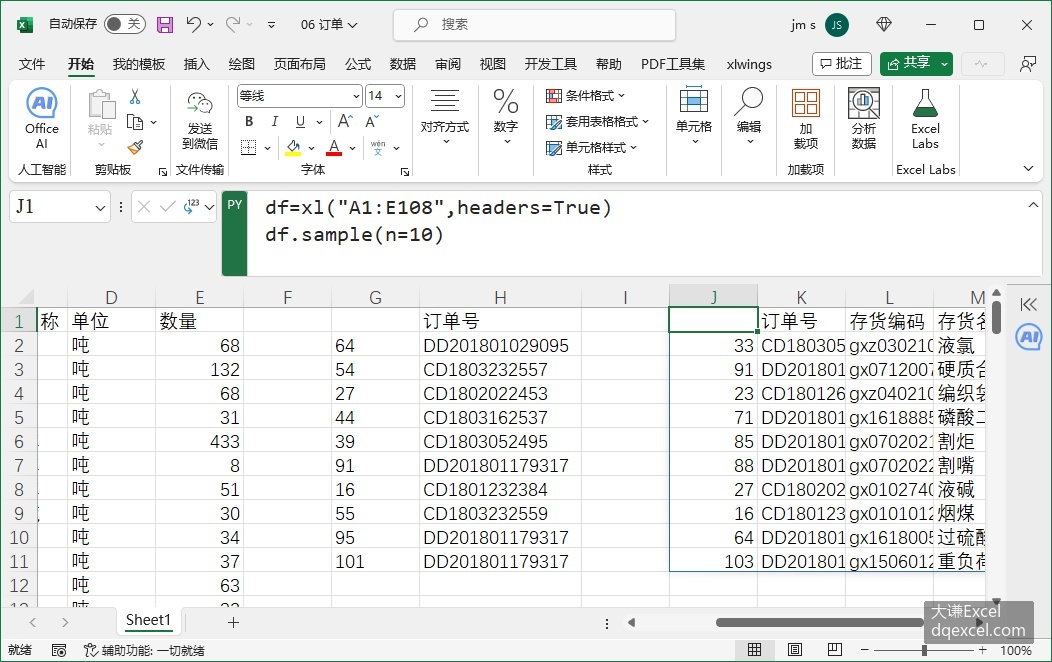Viewport: 1052px width, 662px height.
Task: Switch to Normal view icon
Action: (x=754, y=649)
